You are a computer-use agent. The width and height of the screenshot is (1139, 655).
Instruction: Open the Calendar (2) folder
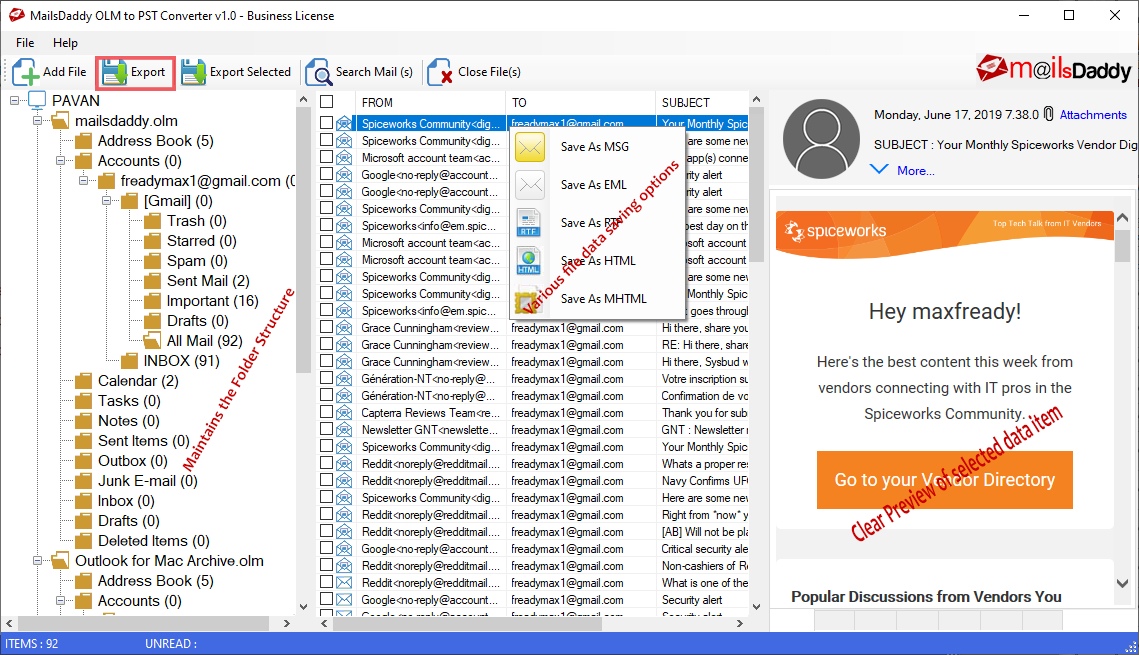(127, 381)
